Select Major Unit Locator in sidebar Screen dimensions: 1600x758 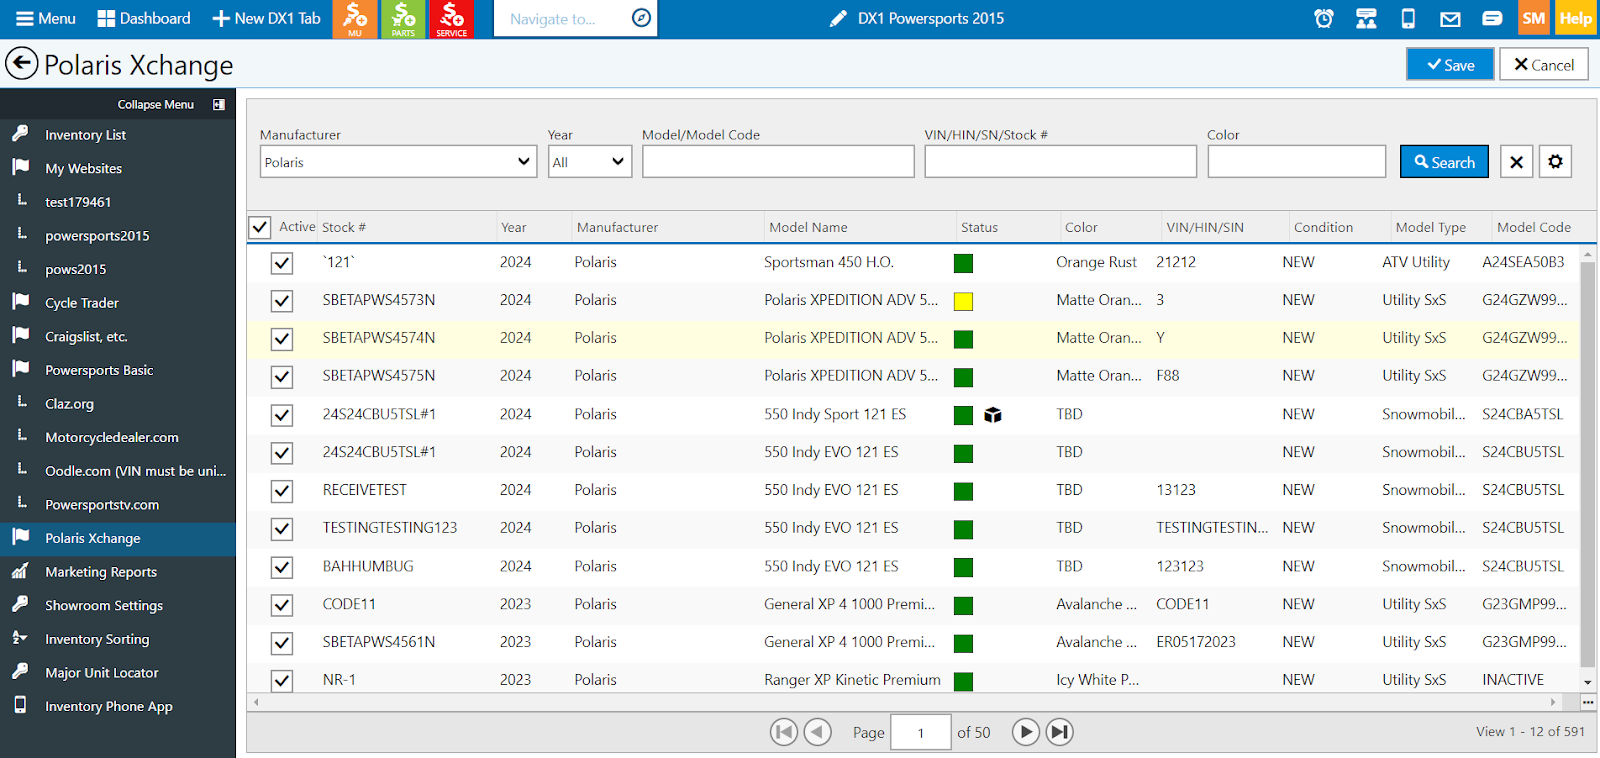(102, 672)
